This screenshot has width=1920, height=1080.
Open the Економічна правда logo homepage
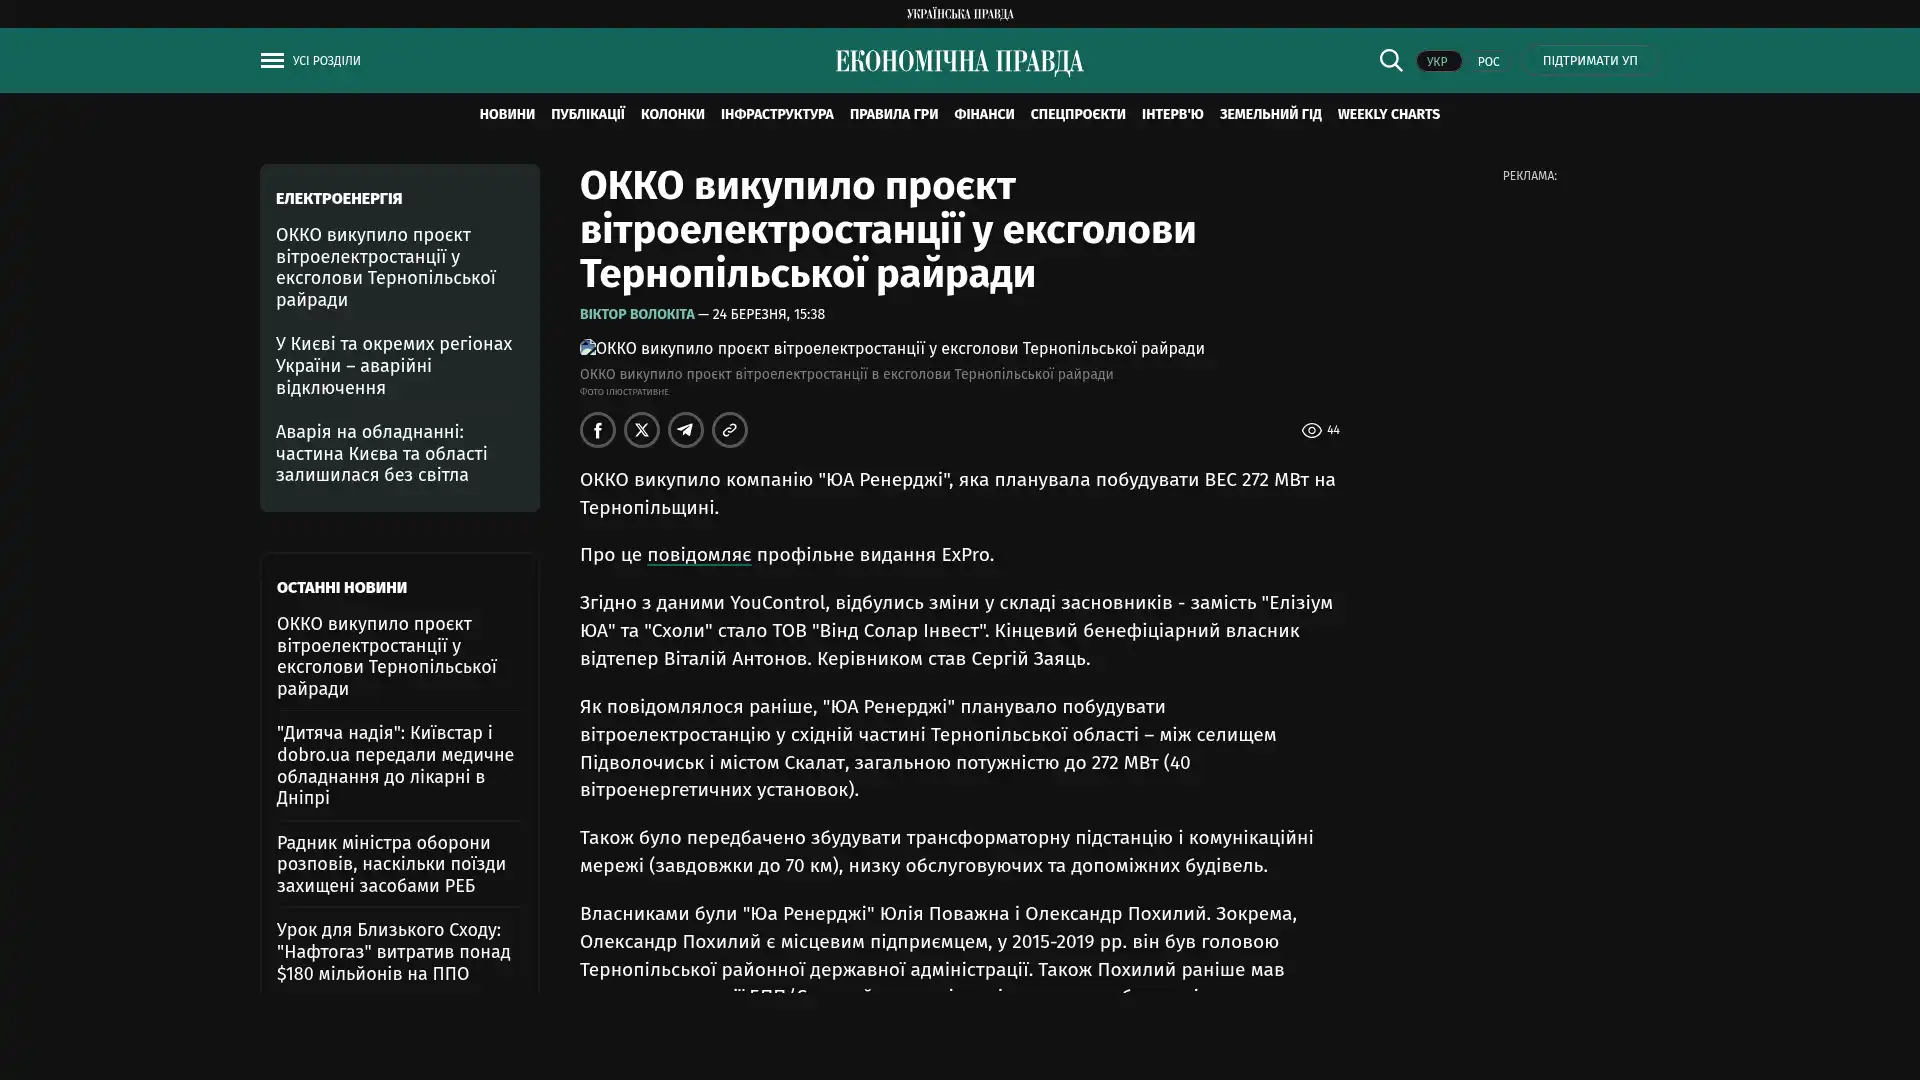click(x=960, y=61)
